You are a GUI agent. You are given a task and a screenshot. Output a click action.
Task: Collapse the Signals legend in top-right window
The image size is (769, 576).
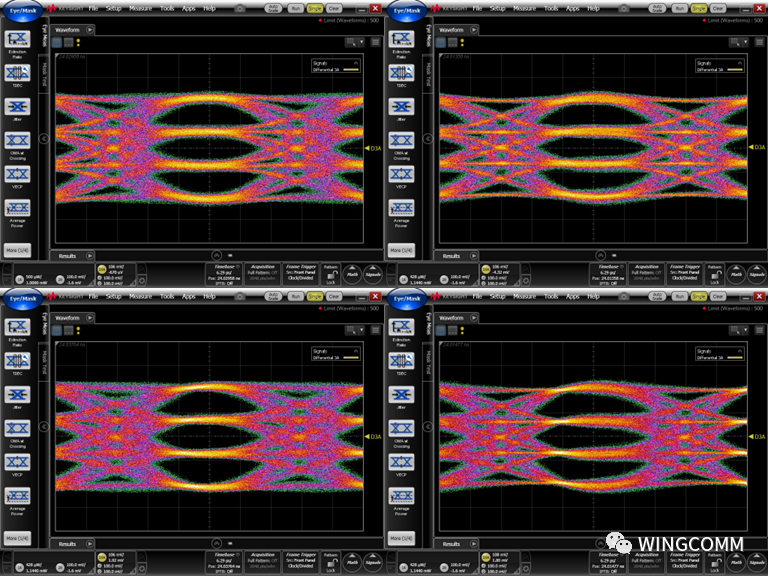tap(740, 62)
